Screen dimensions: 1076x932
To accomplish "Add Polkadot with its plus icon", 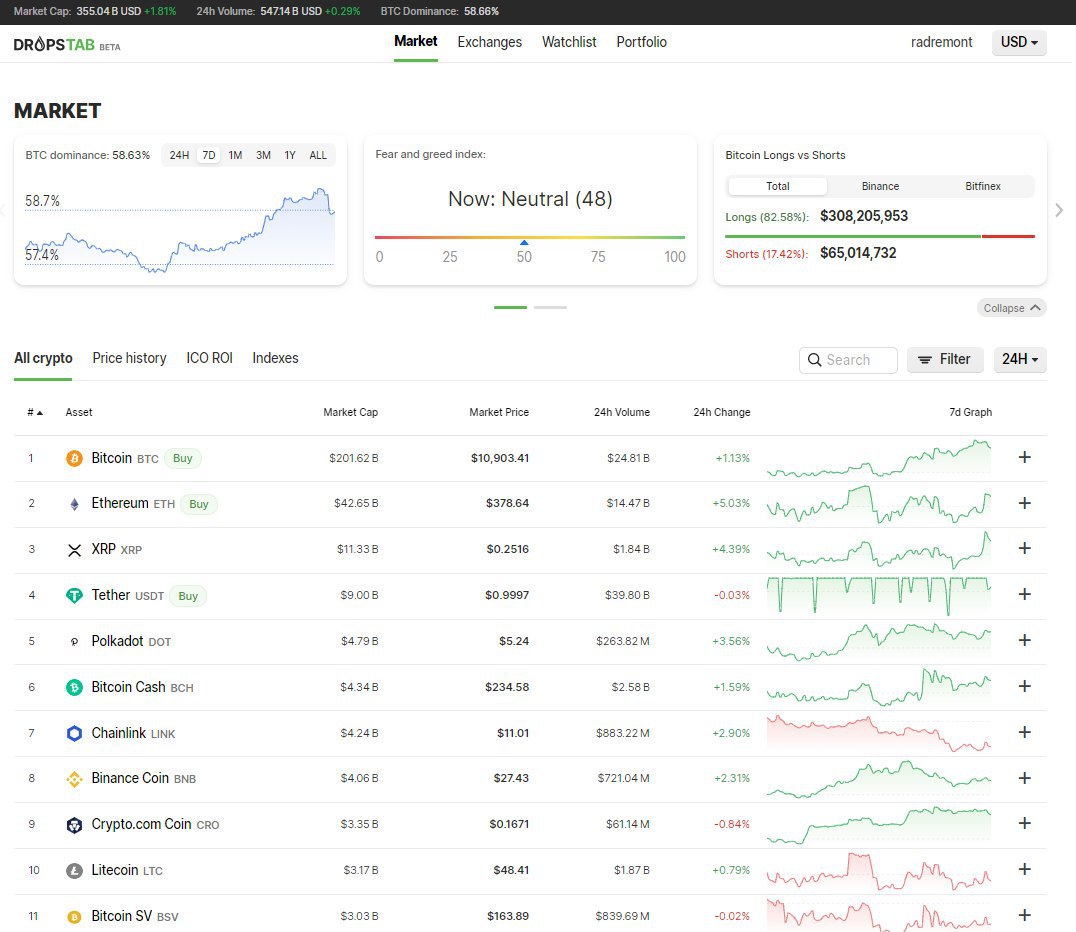I will (x=1025, y=640).
